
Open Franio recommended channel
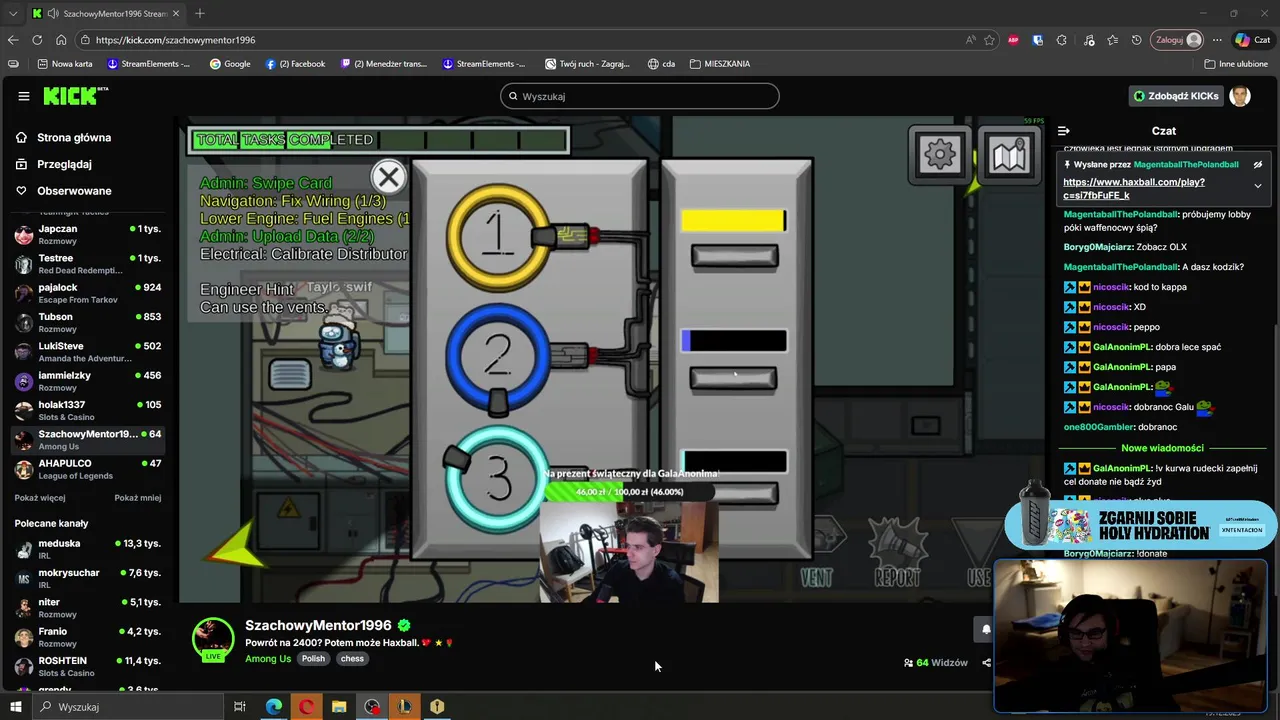(x=88, y=637)
